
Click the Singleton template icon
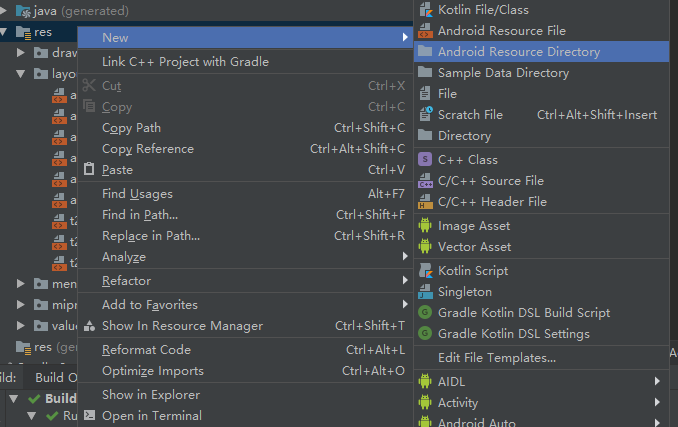425,292
